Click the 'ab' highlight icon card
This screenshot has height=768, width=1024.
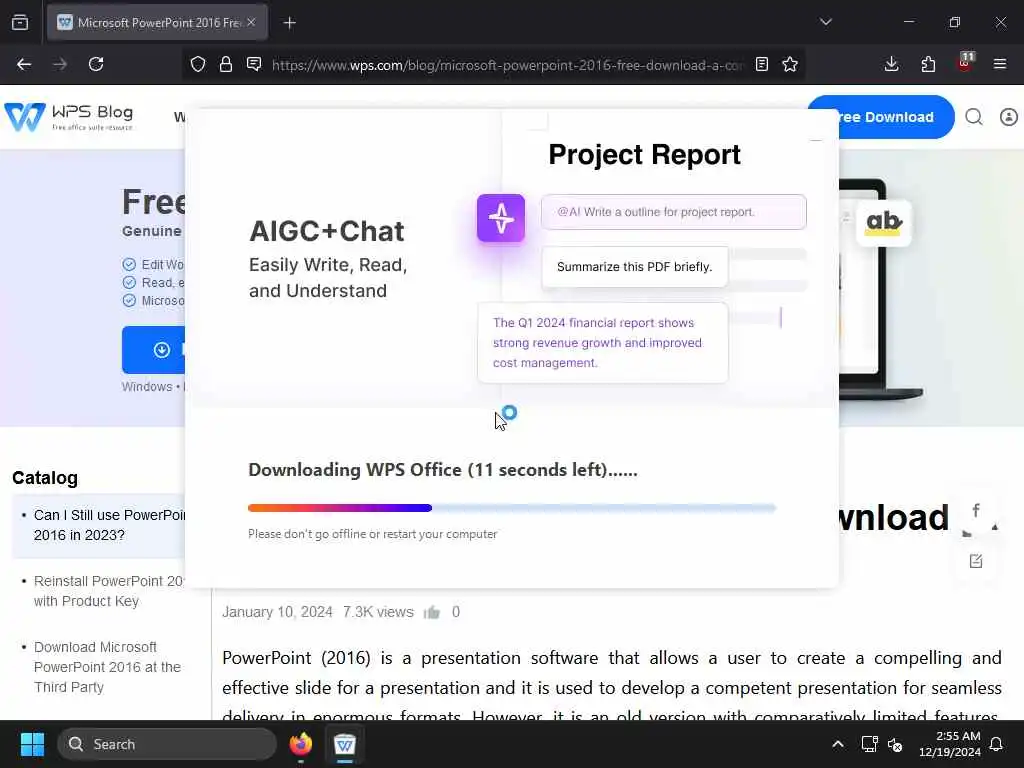tap(884, 223)
